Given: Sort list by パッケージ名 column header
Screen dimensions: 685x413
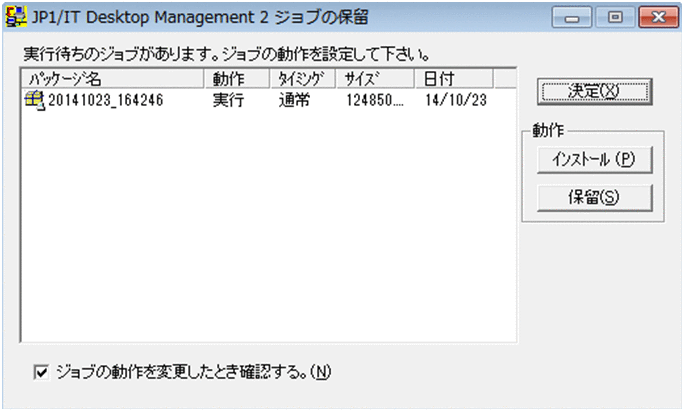Looking at the screenshot, I should tap(113, 79).
